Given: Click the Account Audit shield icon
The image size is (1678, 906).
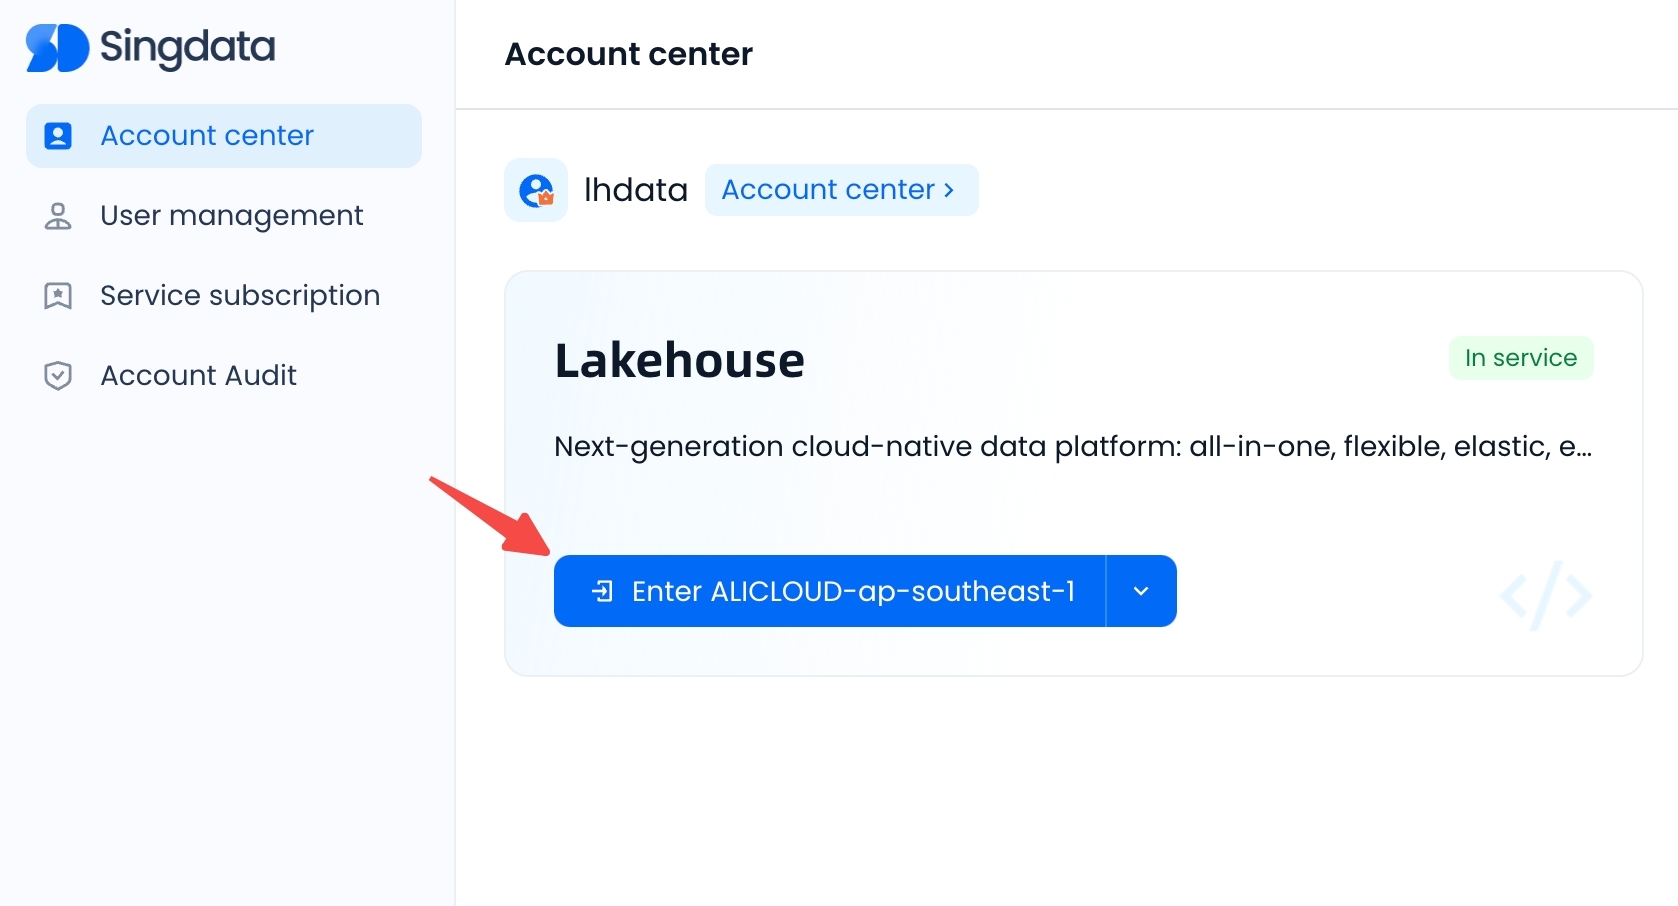Looking at the screenshot, I should (x=58, y=376).
